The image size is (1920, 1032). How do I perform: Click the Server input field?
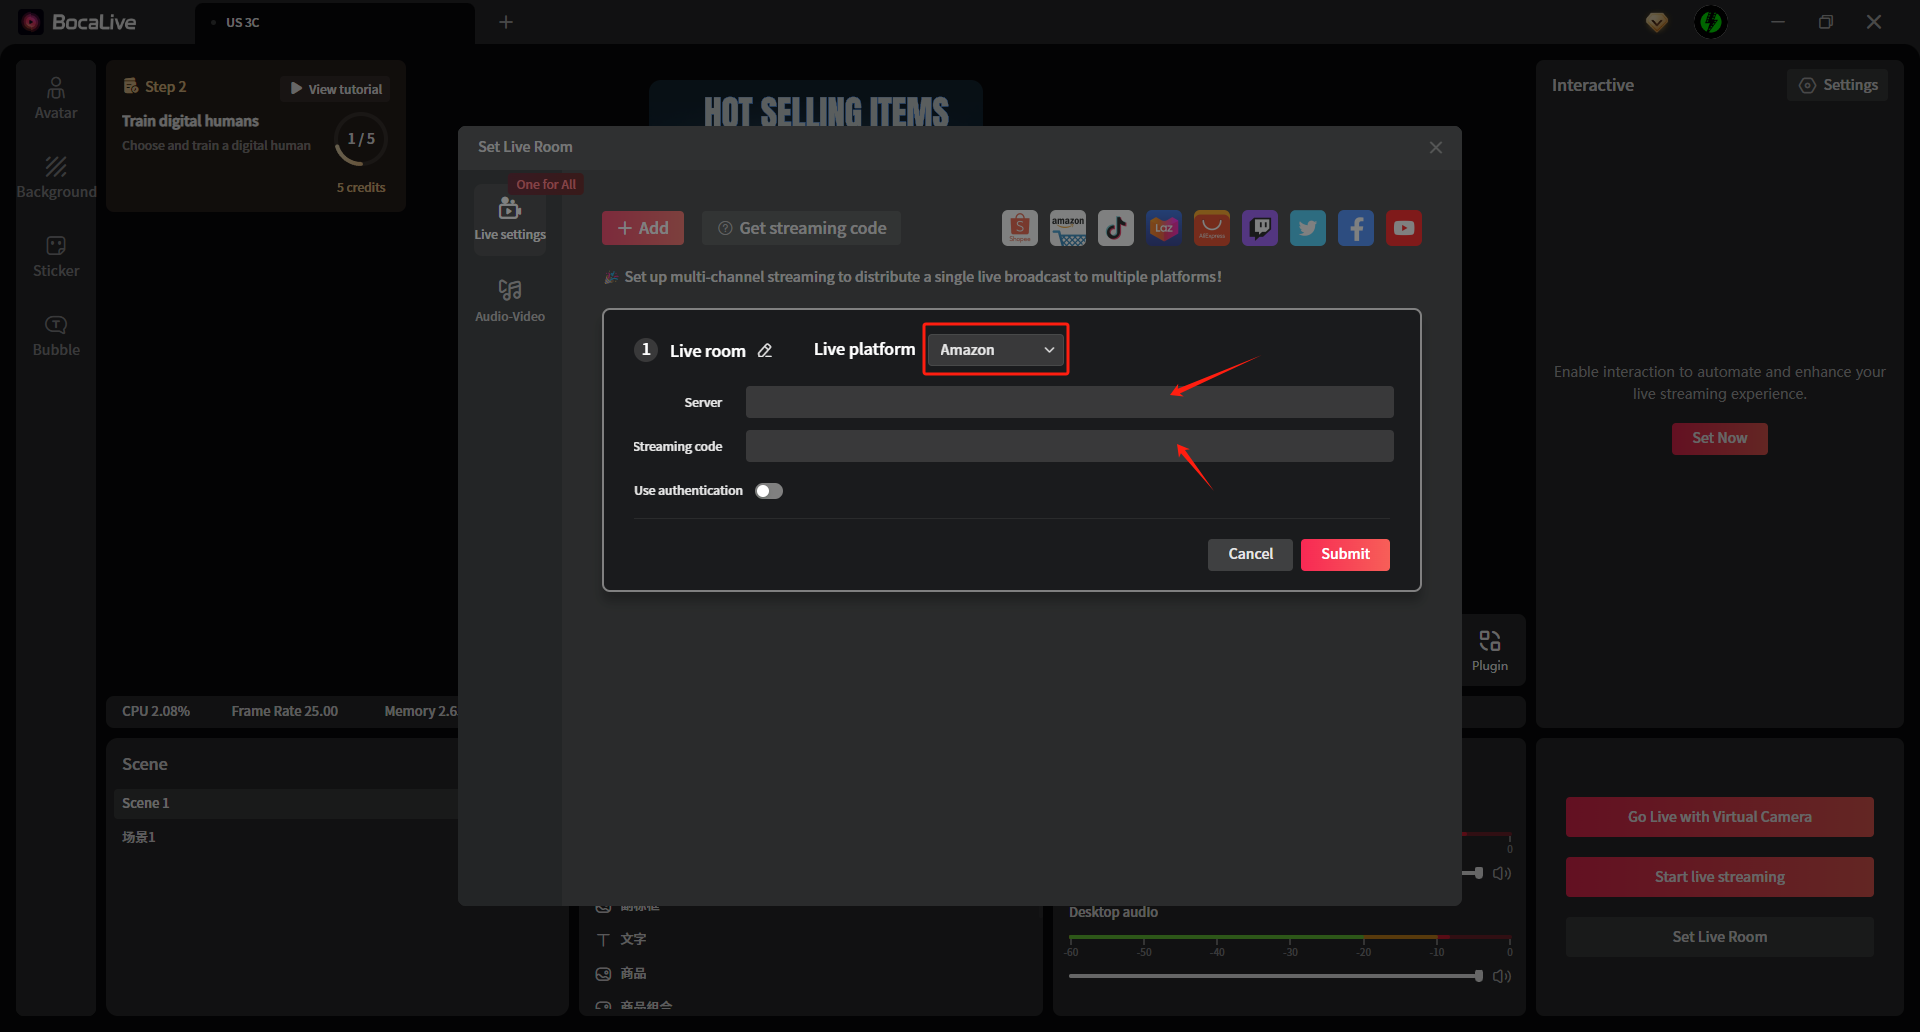pyautogui.click(x=1069, y=402)
